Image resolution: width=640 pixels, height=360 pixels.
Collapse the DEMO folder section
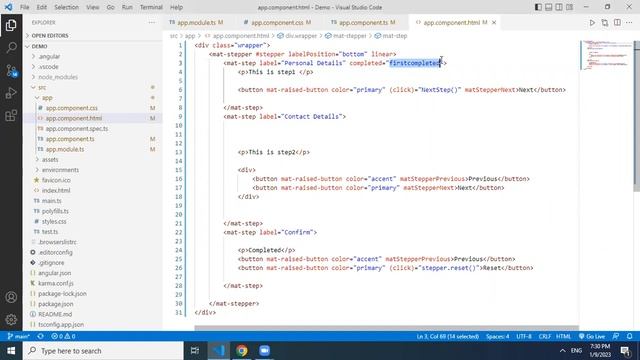(40, 47)
